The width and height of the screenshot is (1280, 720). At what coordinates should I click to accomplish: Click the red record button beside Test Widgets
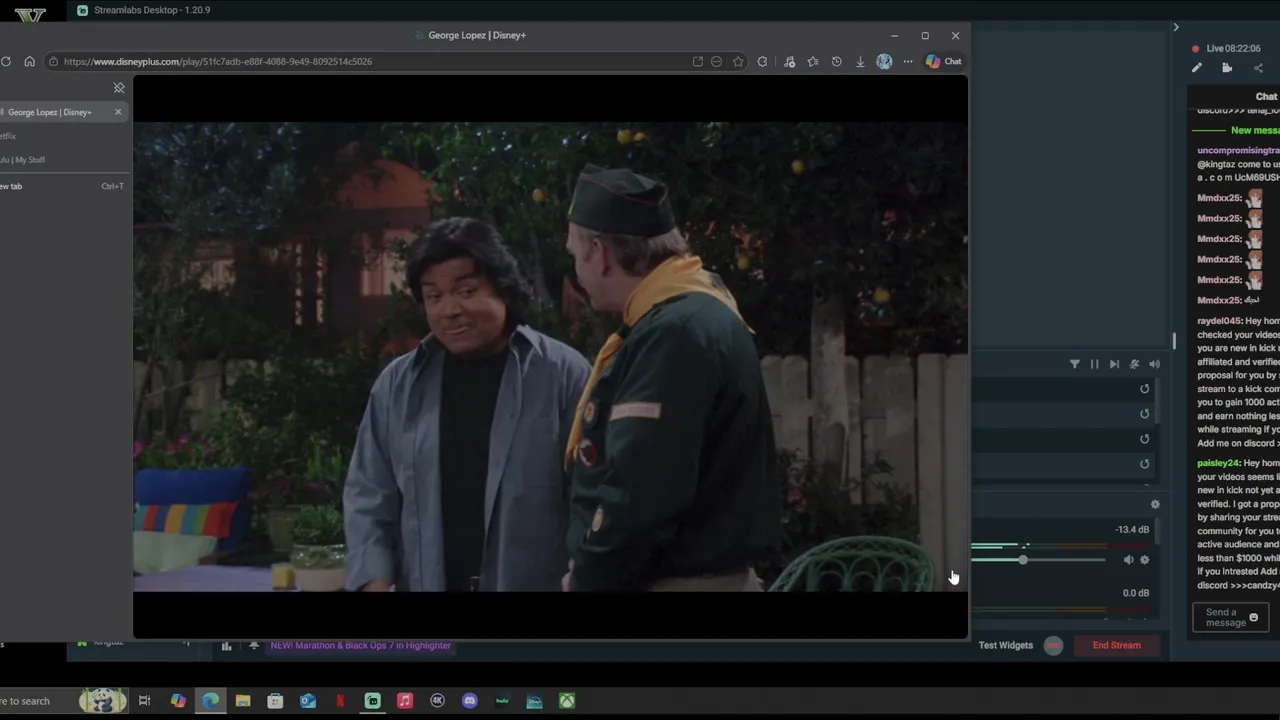tap(1053, 646)
